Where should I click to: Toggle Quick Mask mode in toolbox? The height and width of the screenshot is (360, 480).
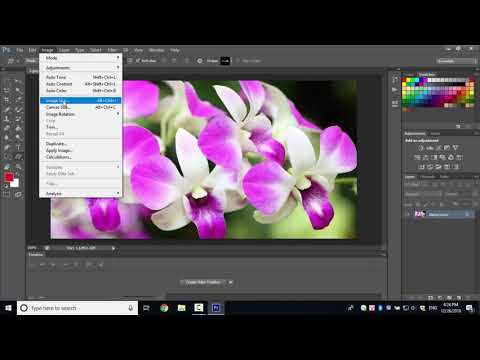click(x=7, y=194)
